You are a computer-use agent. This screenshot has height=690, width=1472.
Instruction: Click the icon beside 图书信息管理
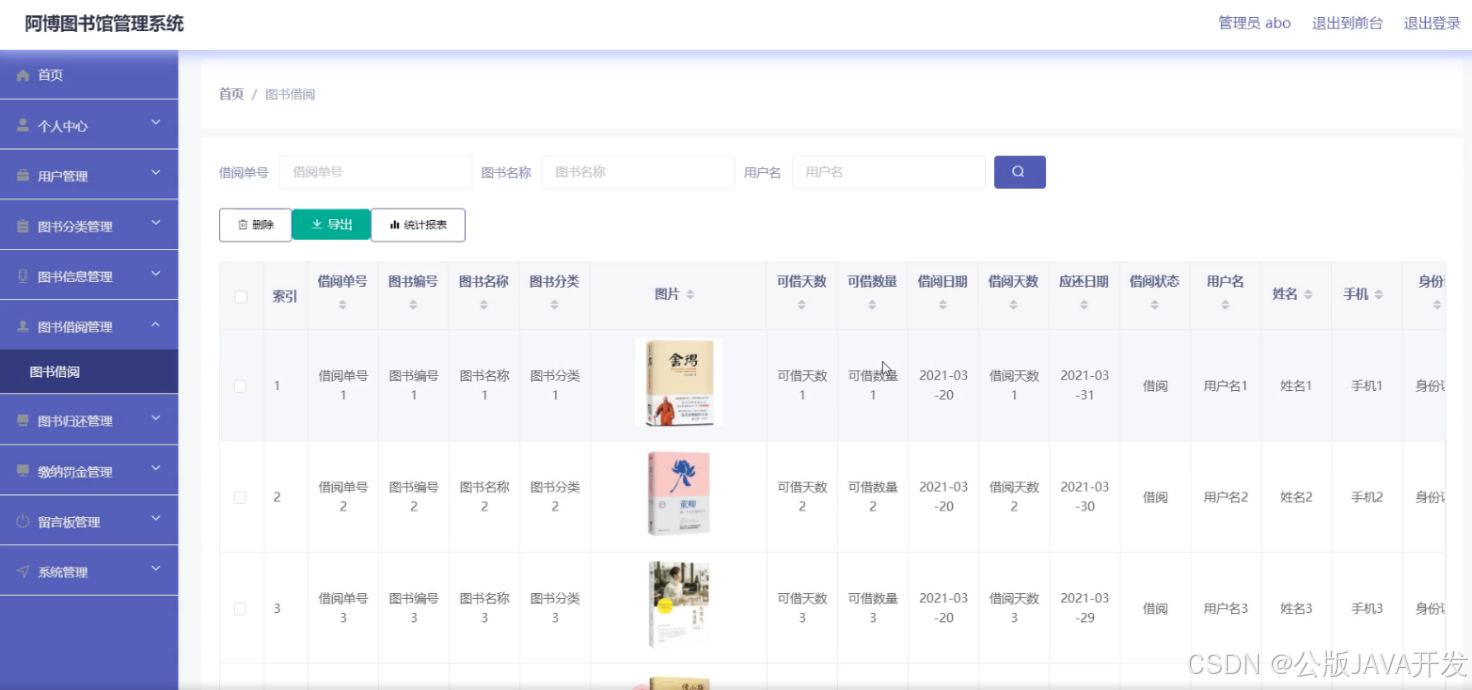[x=23, y=277]
